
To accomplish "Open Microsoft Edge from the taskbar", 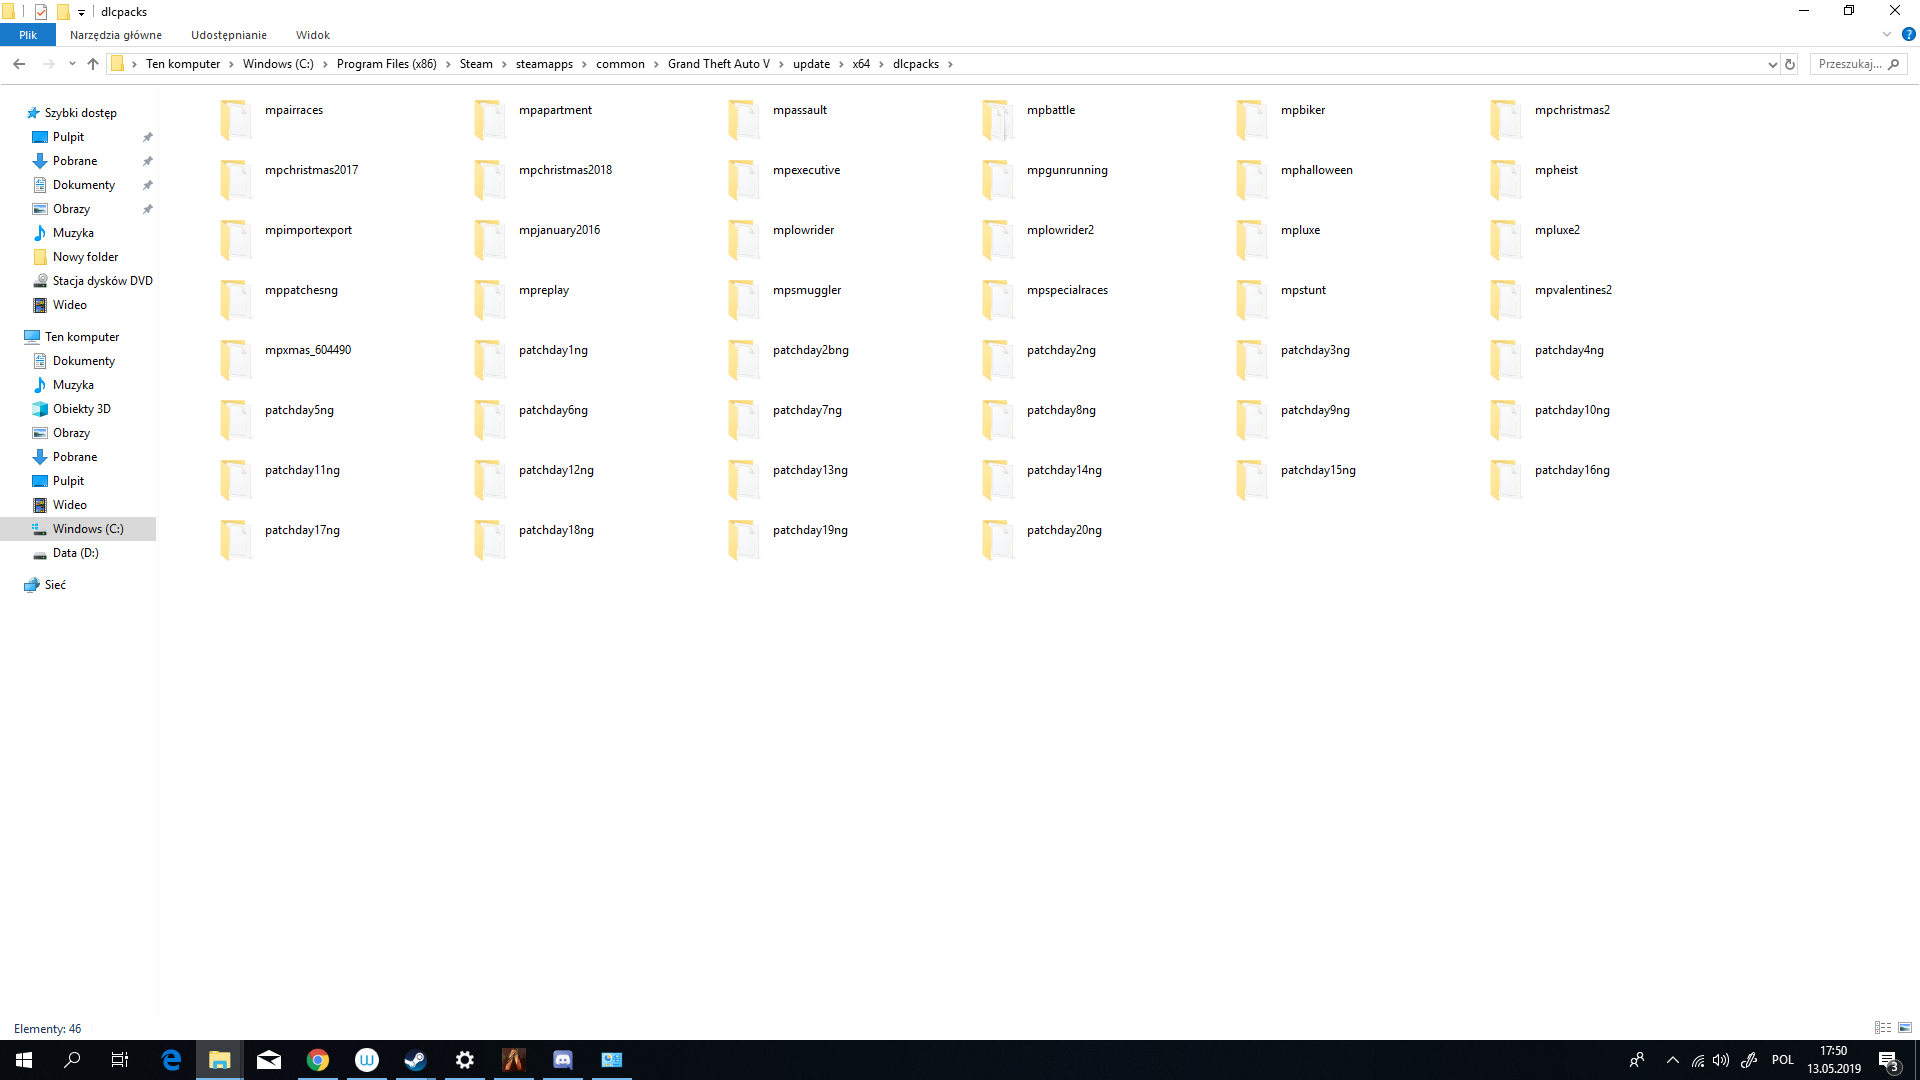I will coord(171,1060).
